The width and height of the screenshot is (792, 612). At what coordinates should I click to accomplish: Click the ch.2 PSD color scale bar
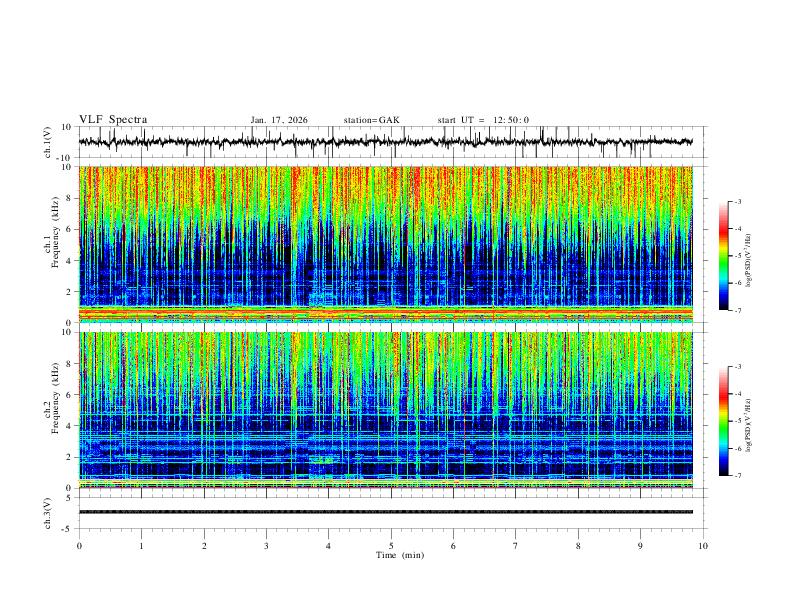[x=723, y=421]
